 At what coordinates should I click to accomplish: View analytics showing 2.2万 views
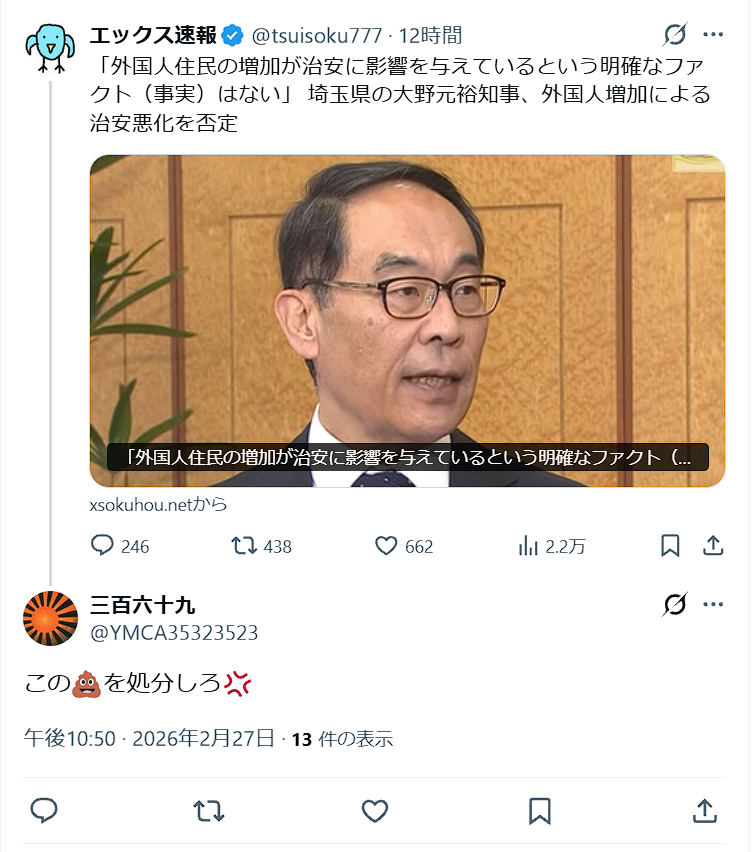pyautogui.click(x=552, y=546)
